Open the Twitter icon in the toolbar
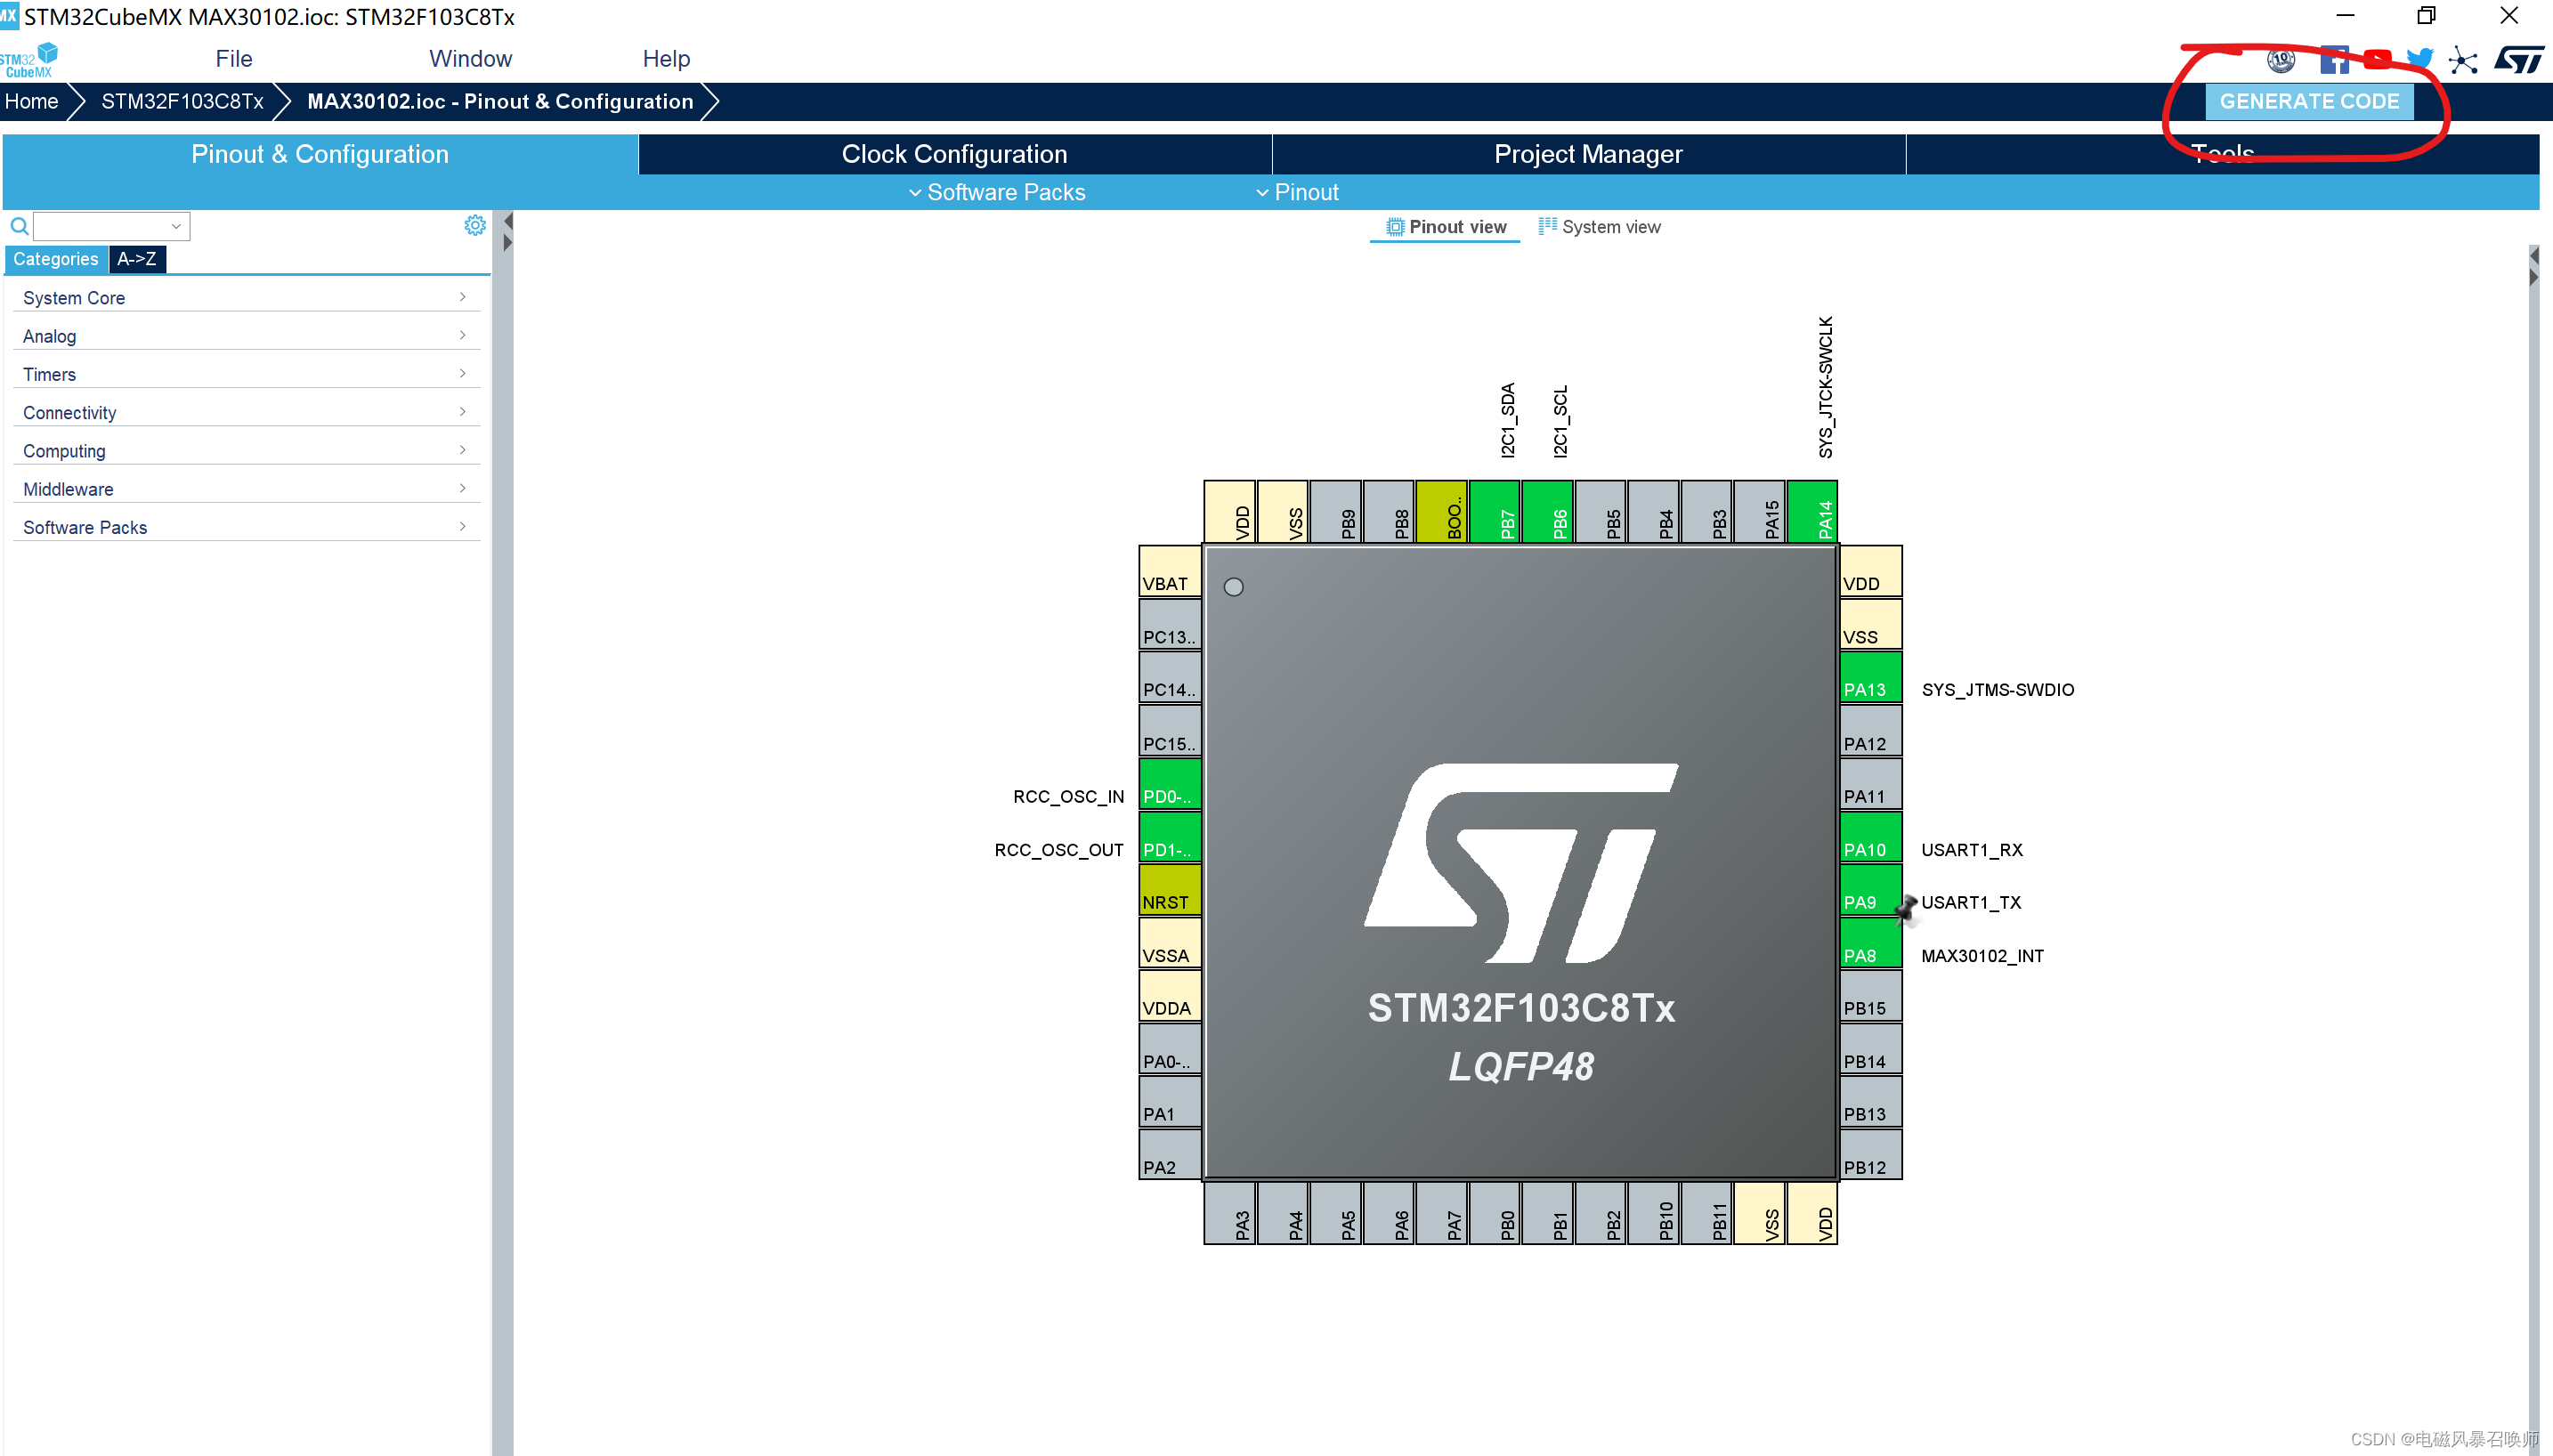Screen dimensions: 2553x1456 point(2421,60)
